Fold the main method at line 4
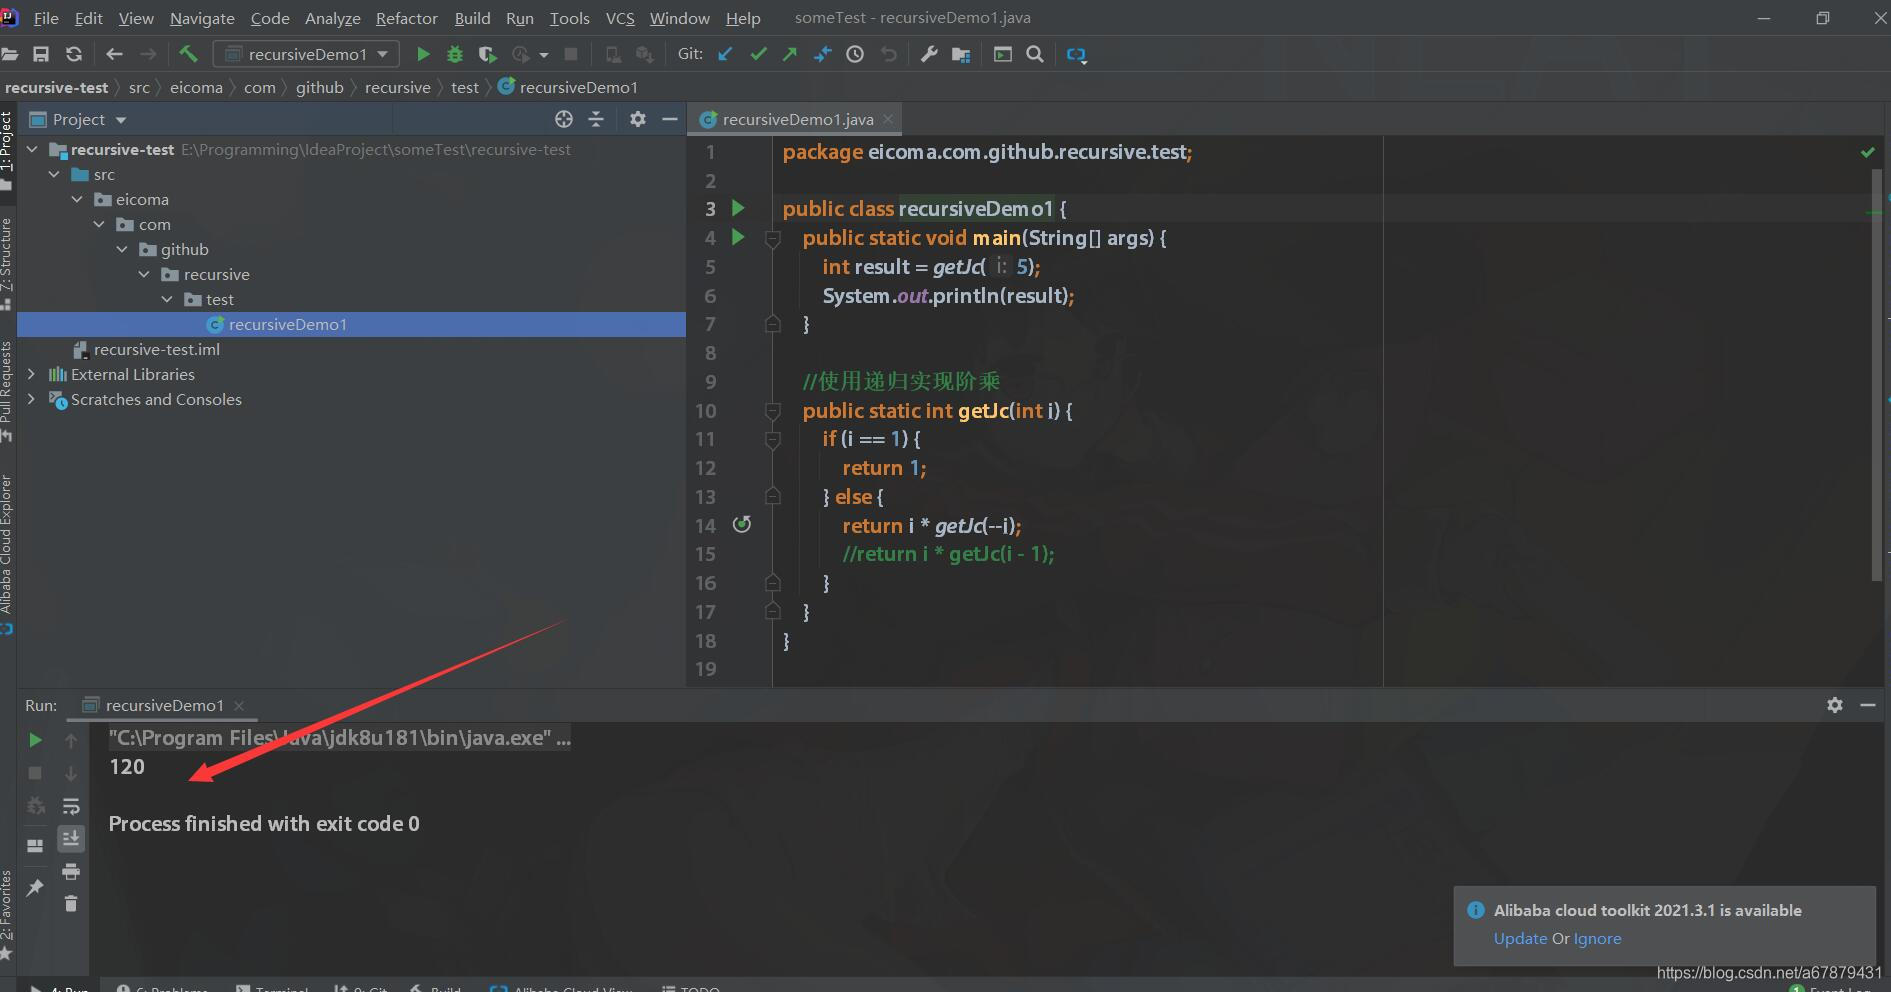This screenshot has height=992, width=1891. (773, 239)
